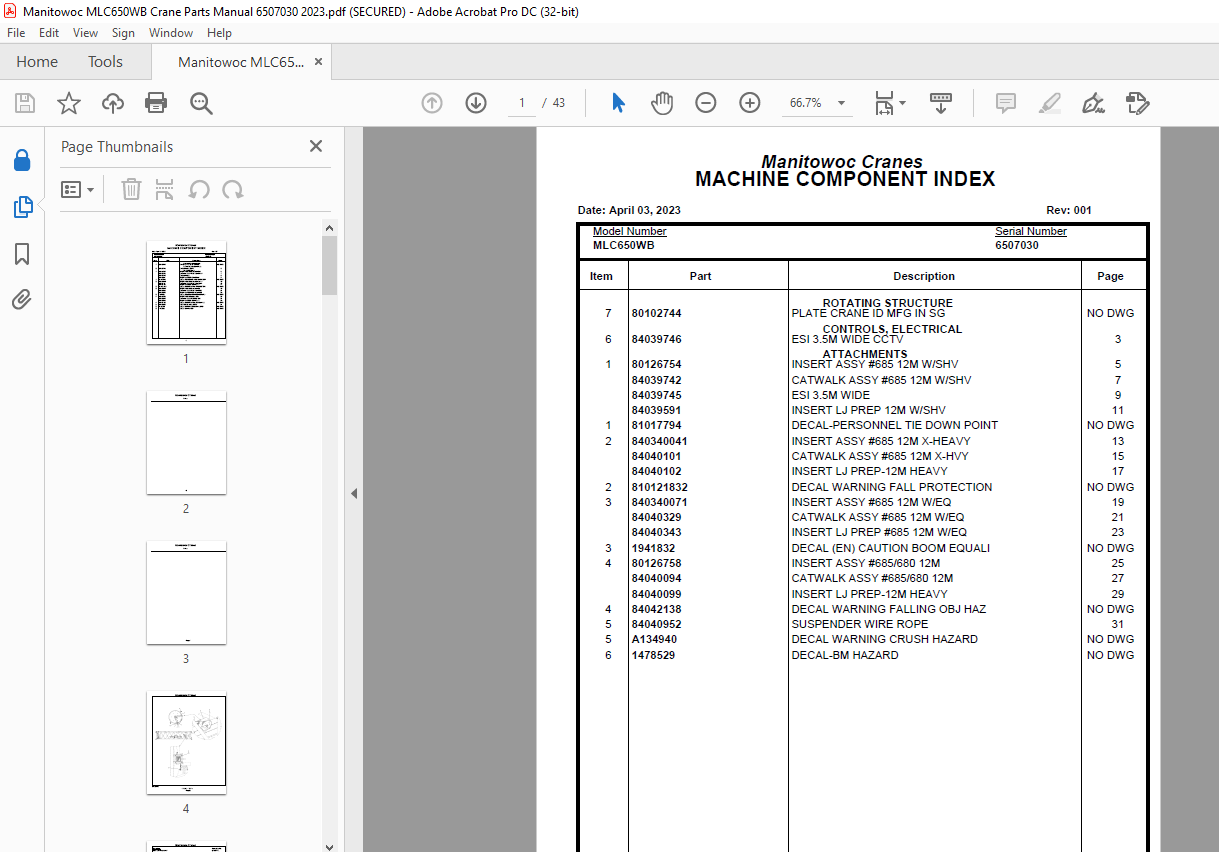Bookmark file with star icon
The width and height of the screenshot is (1219, 852).
click(68, 103)
